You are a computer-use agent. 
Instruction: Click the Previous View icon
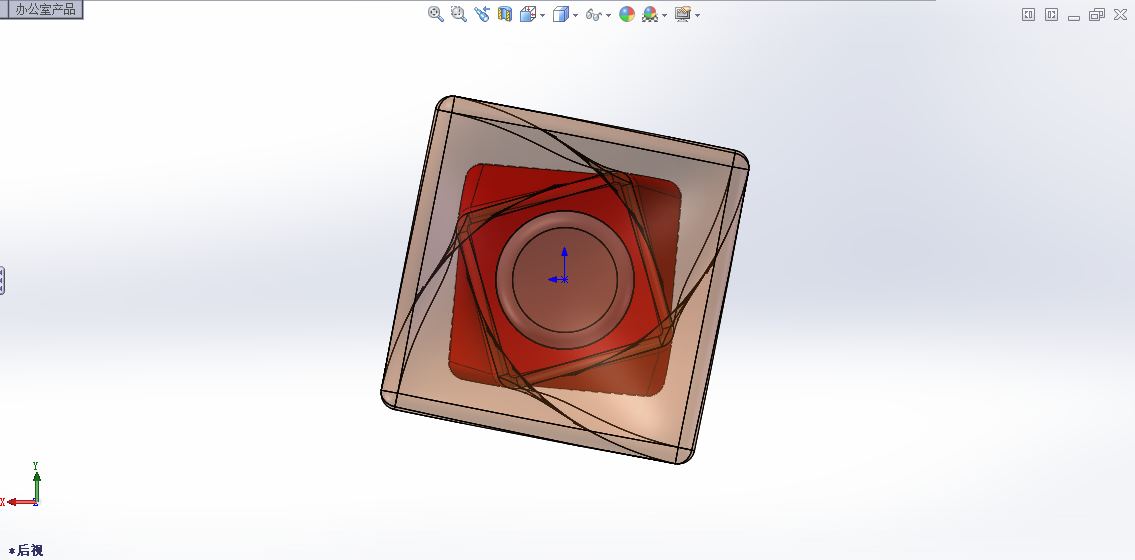(x=482, y=14)
